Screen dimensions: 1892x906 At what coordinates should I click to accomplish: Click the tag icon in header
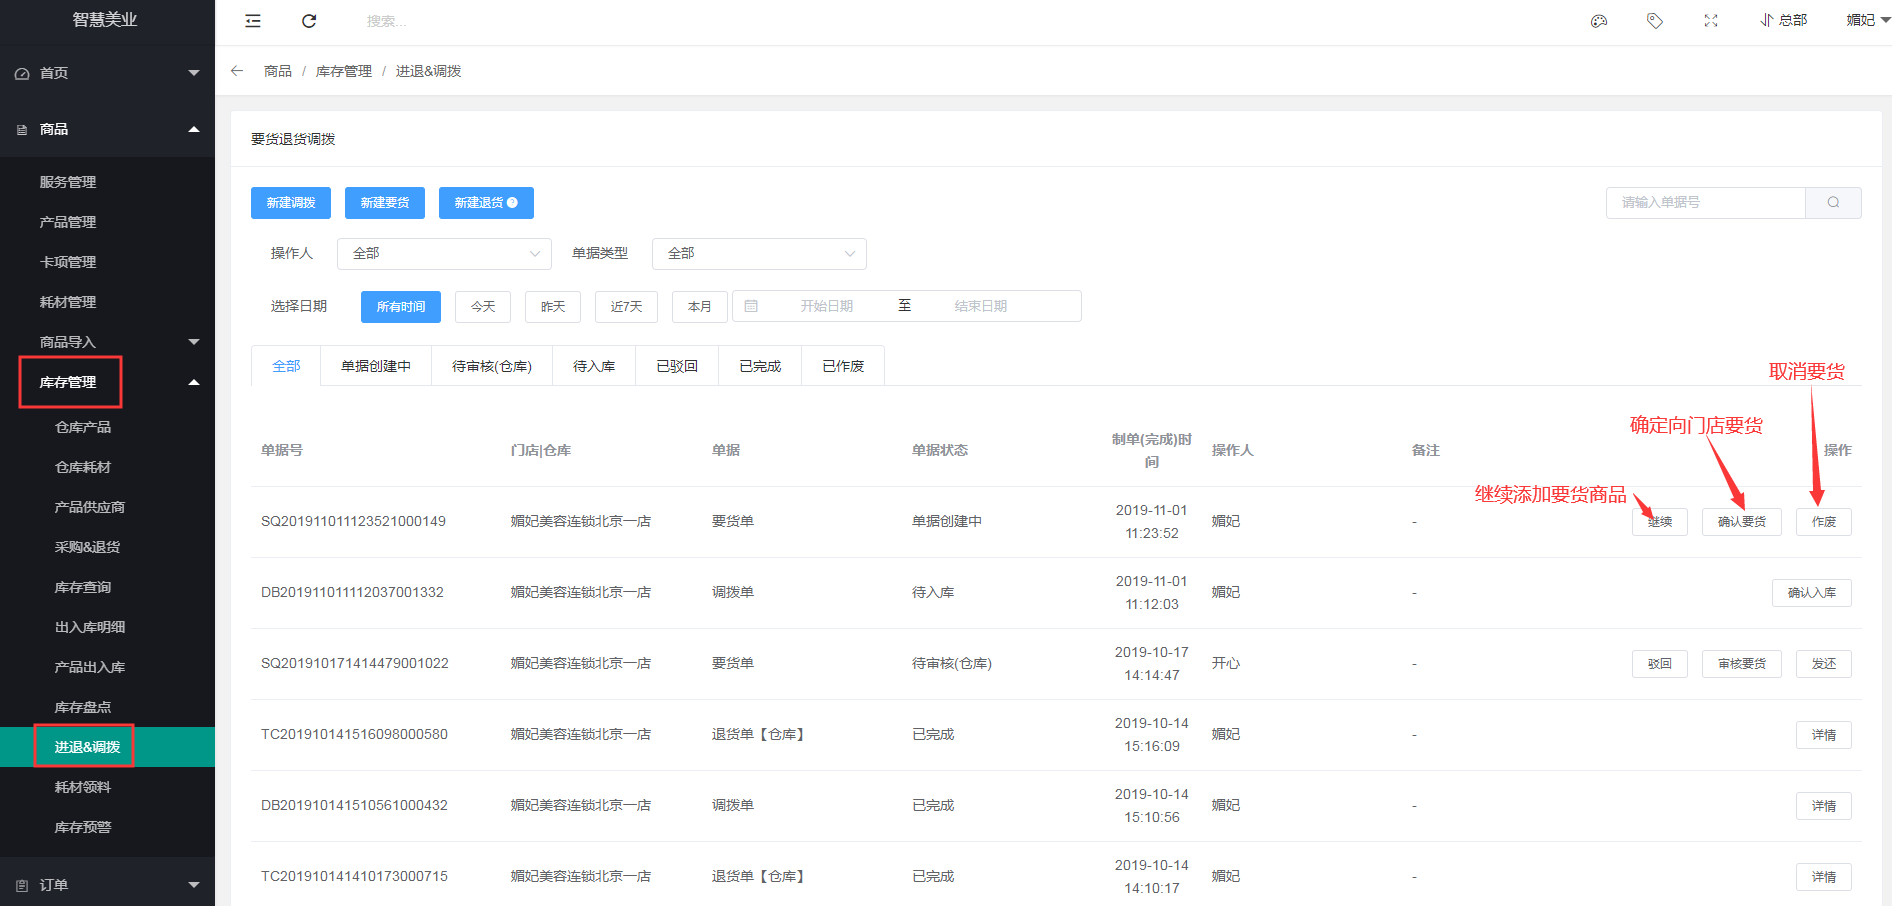click(x=1655, y=21)
